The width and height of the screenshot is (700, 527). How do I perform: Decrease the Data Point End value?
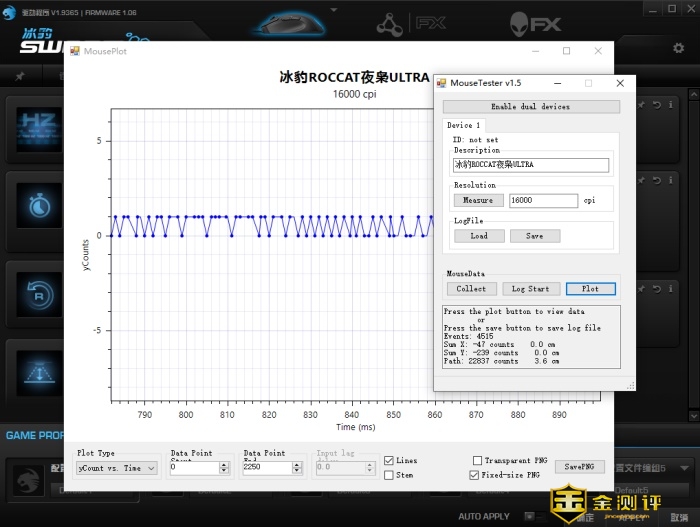click(x=298, y=471)
